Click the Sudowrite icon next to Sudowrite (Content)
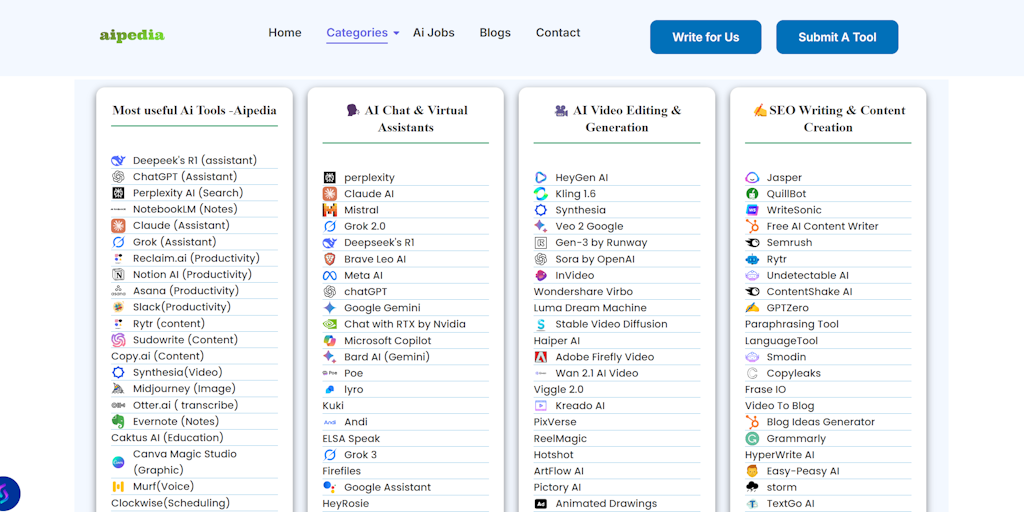1024x512 pixels. click(x=118, y=340)
